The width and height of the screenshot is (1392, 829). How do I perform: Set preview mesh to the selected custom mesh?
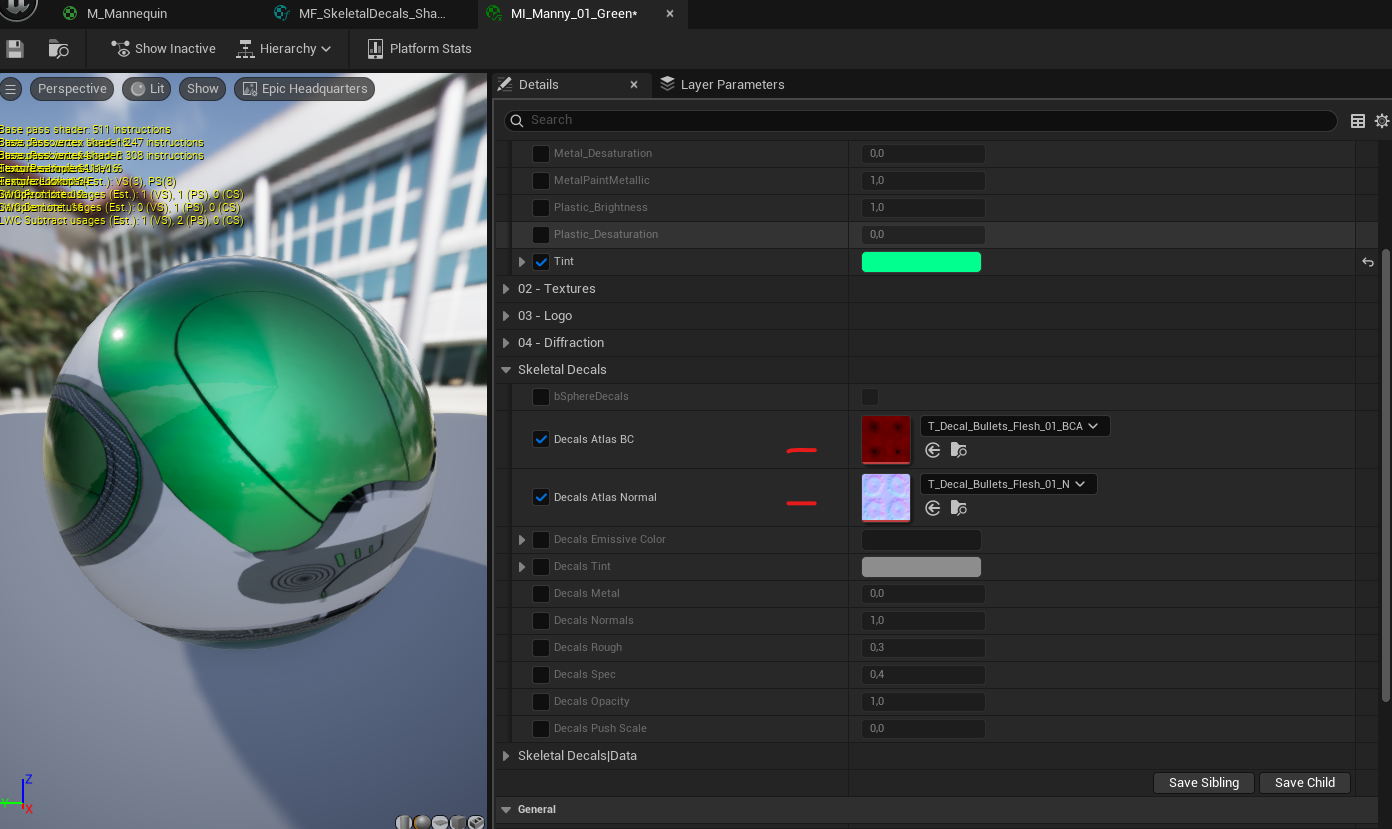point(476,822)
